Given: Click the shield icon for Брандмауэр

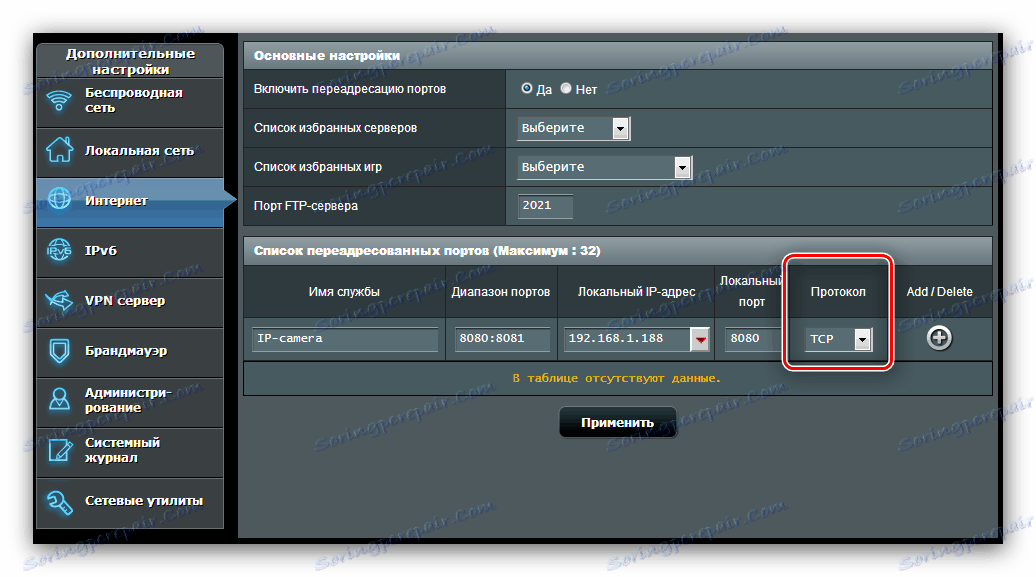Looking at the screenshot, I should tap(59, 350).
